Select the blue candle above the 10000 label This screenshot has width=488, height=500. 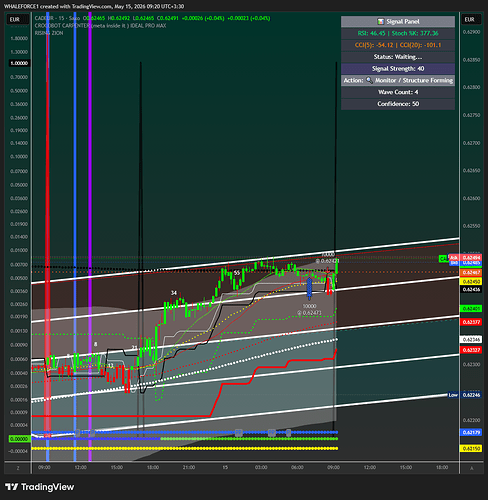click(x=309, y=288)
